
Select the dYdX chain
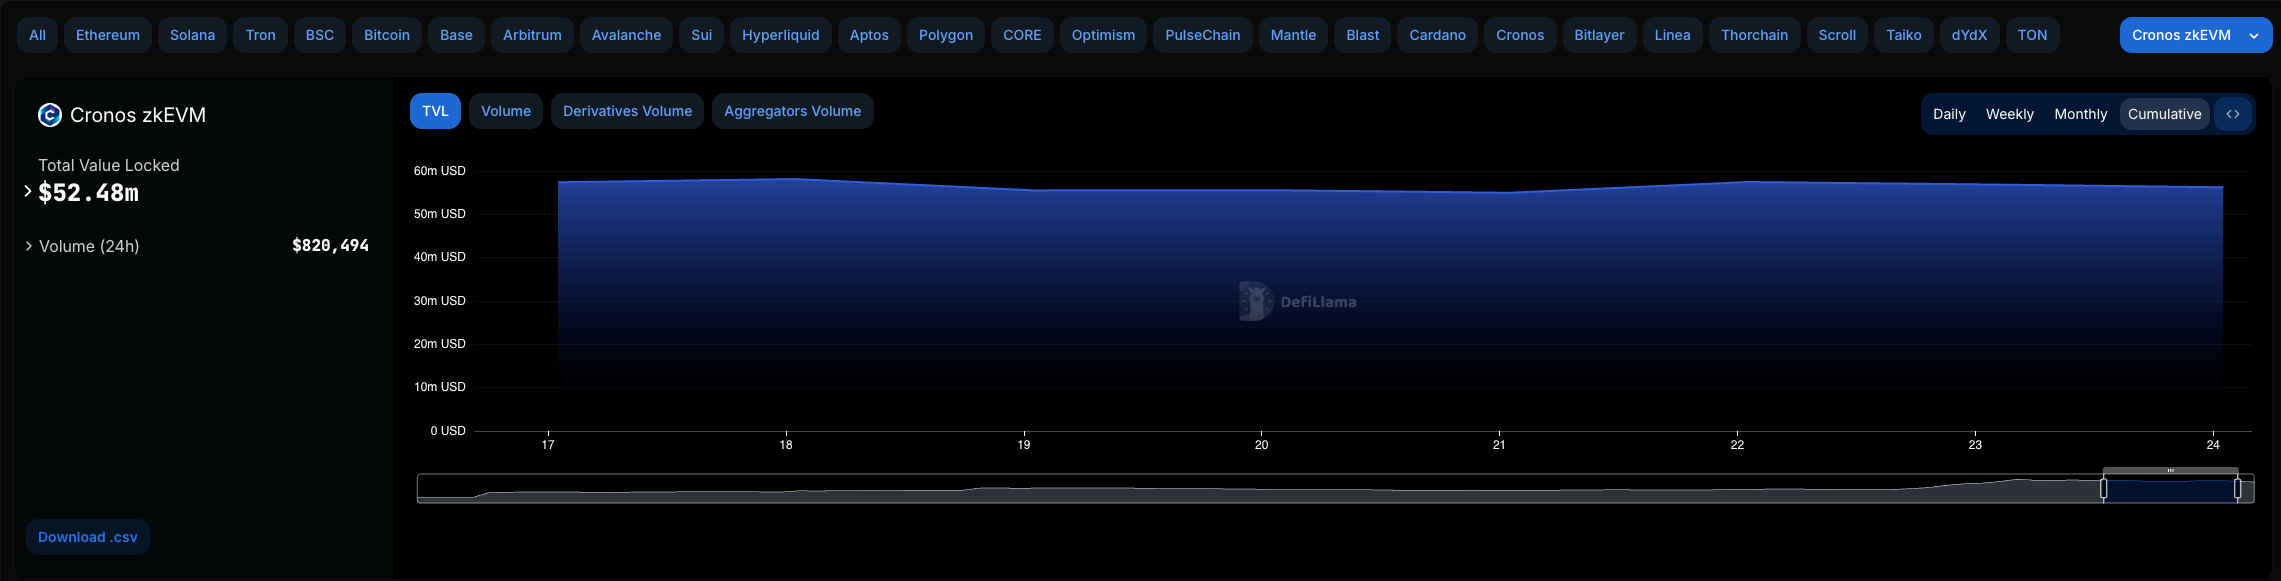tap(1969, 35)
